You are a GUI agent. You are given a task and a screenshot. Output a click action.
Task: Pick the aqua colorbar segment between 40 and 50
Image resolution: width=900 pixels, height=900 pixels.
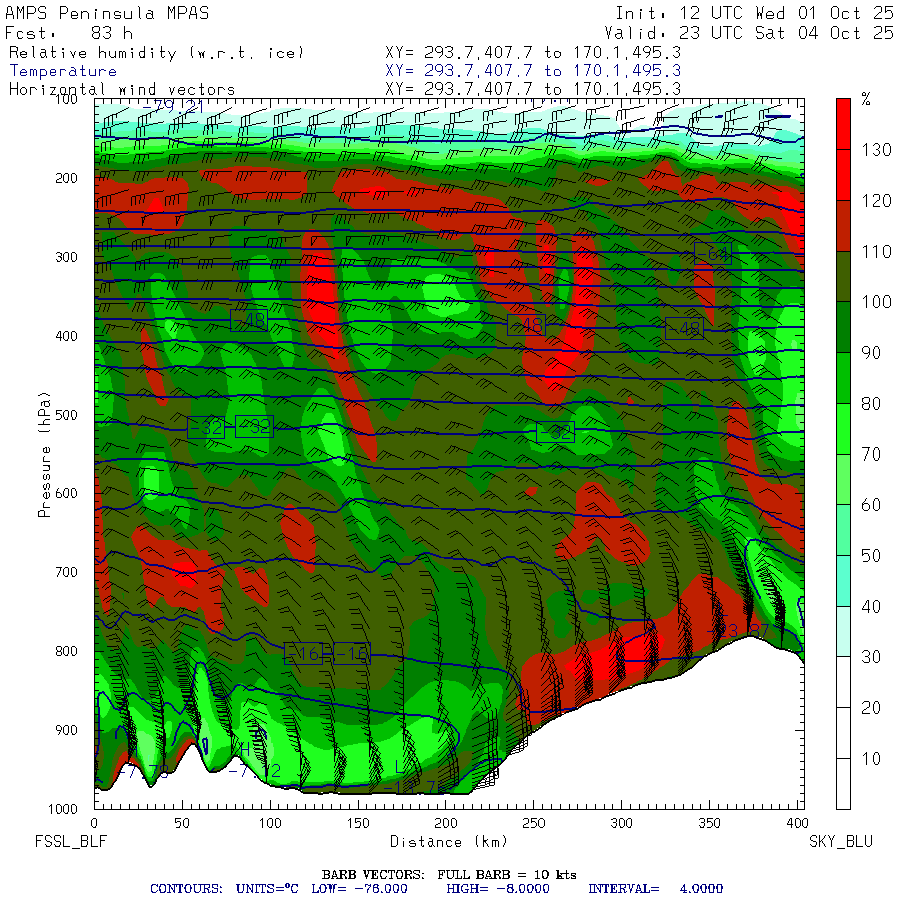coord(843,581)
